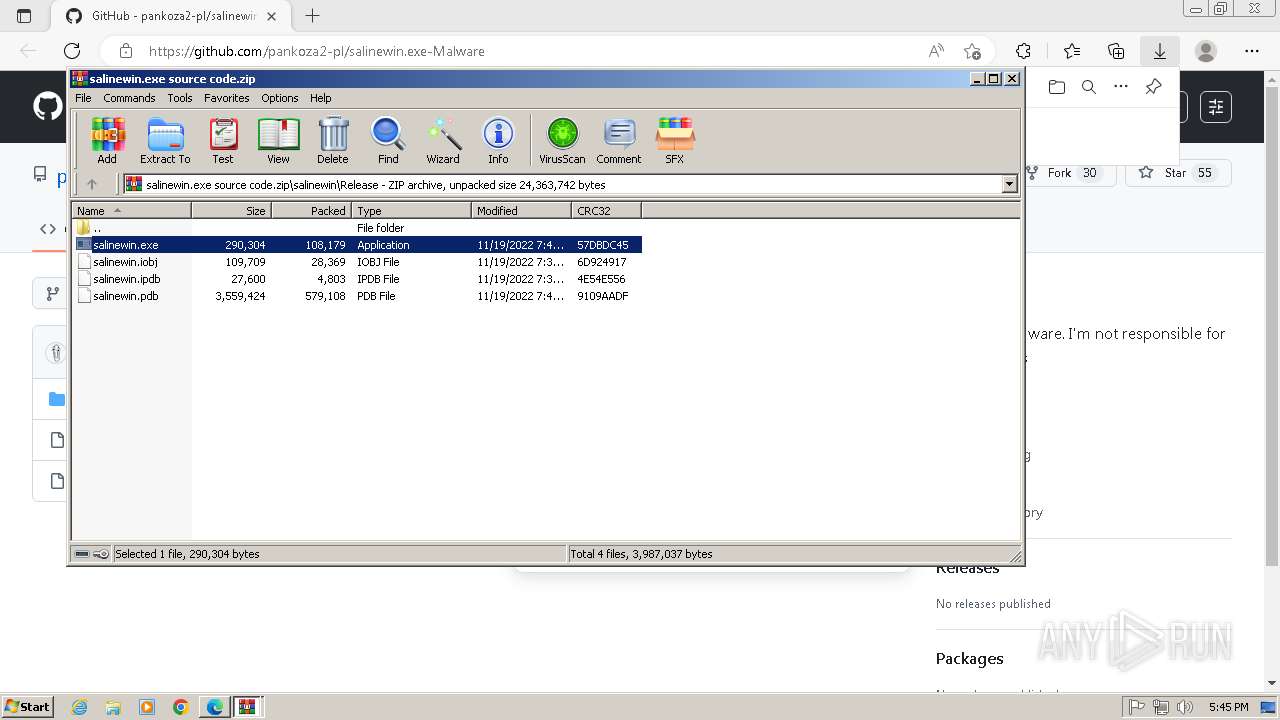Open the Favorites menu

tap(227, 98)
